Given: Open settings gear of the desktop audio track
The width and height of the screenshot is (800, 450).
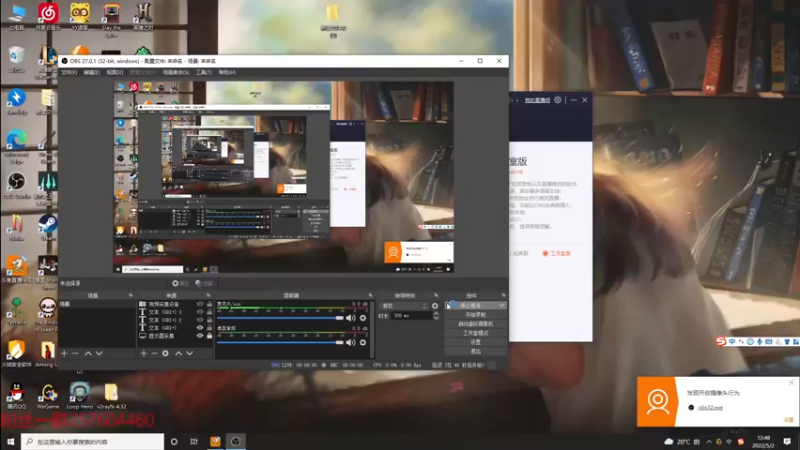Looking at the screenshot, I should pos(363,342).
